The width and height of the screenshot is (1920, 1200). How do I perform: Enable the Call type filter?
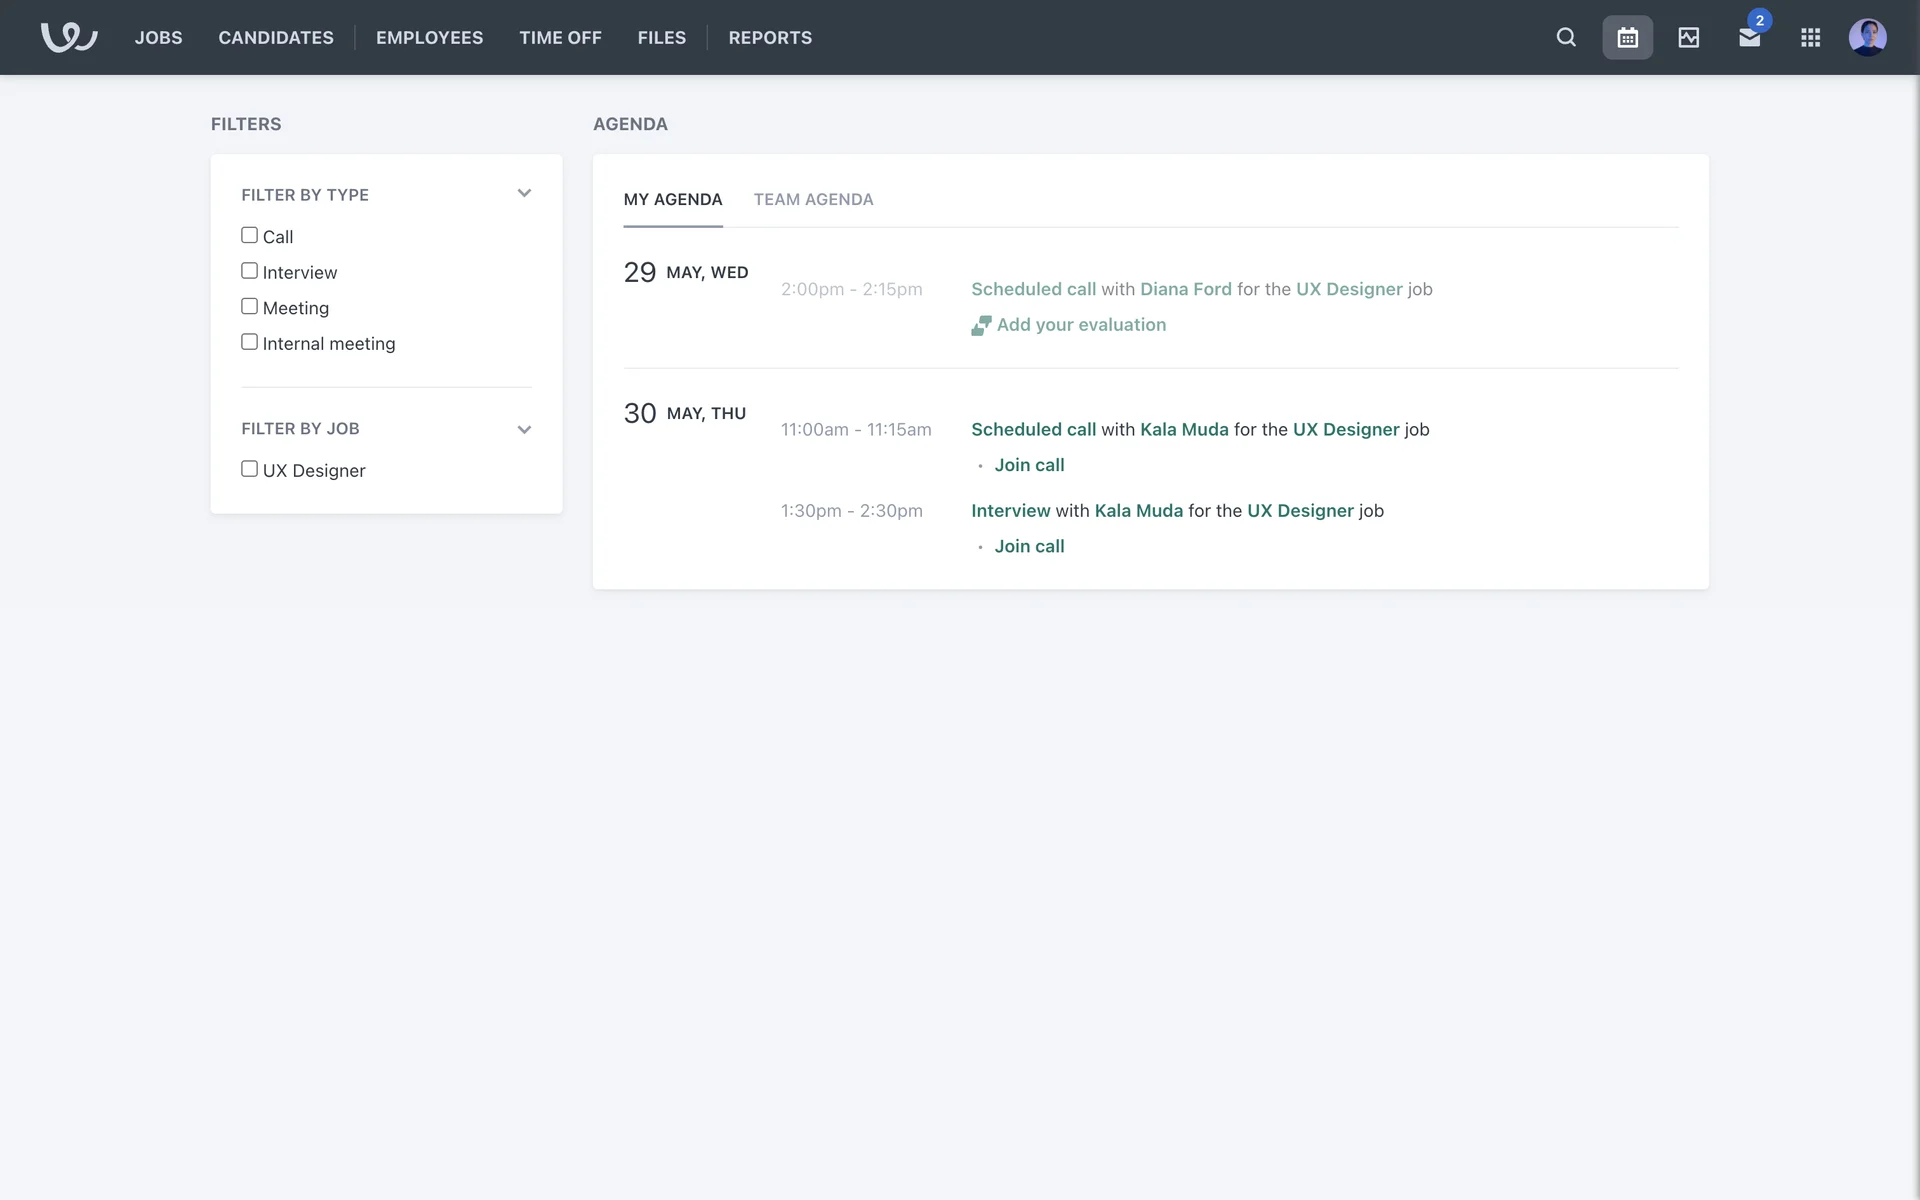click(x=249, y=235)
